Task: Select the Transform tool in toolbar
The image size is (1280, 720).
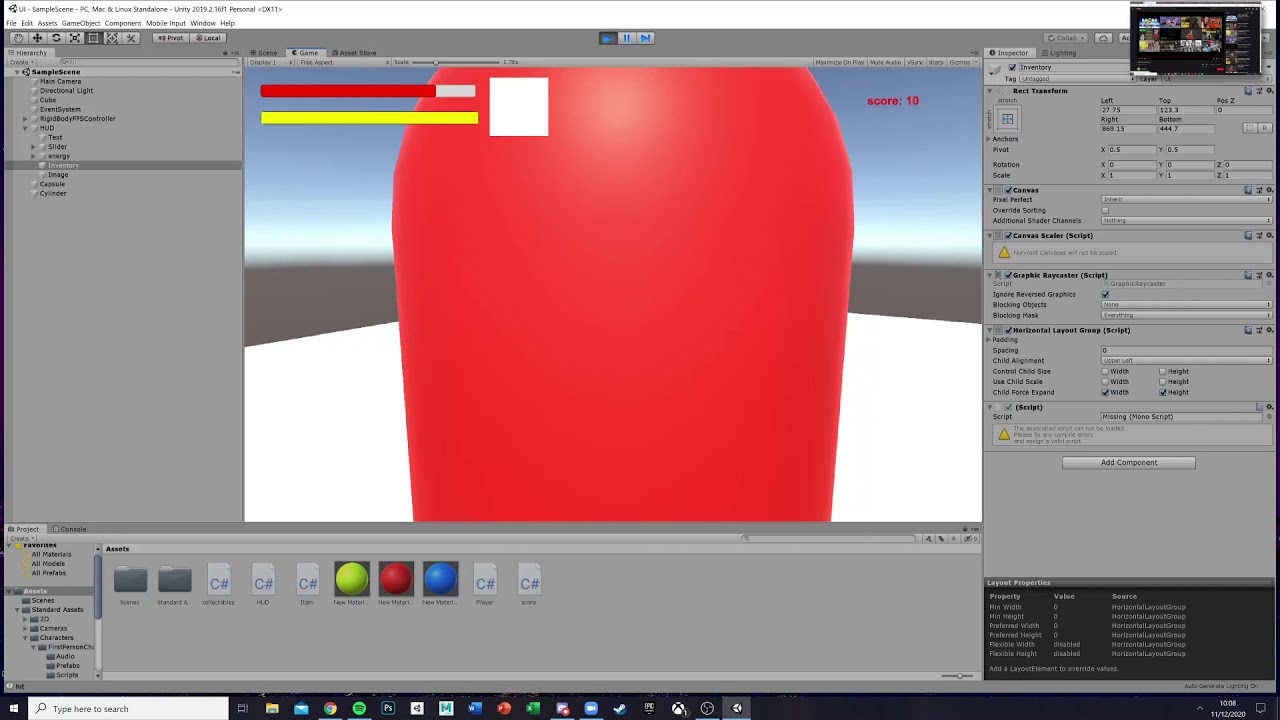Action: click(112, 38)
